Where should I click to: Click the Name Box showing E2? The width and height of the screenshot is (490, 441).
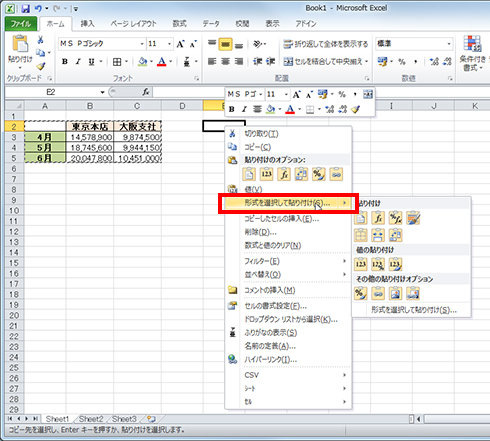coord(51,92)
